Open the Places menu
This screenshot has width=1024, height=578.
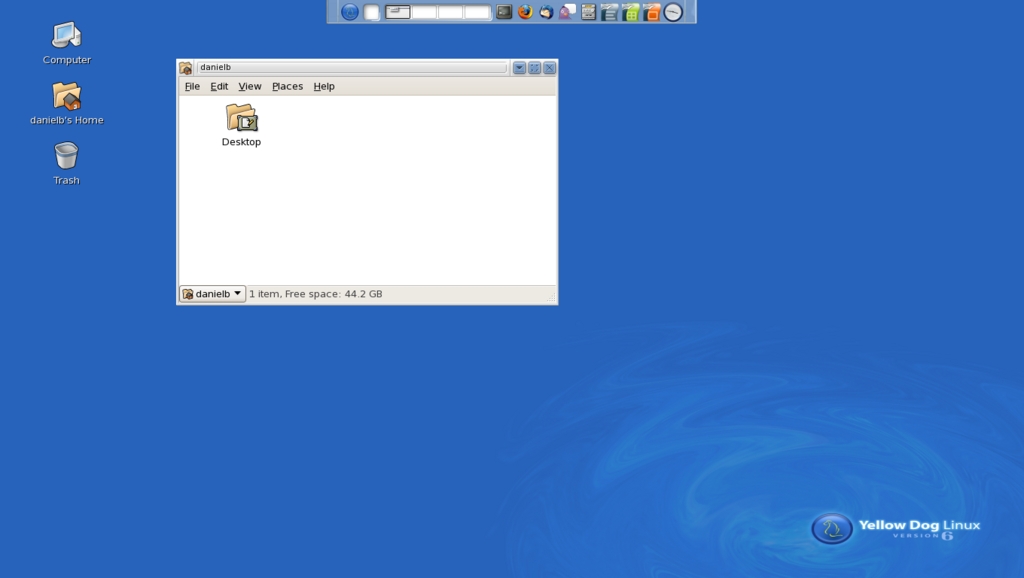click(x=287, y=87)
